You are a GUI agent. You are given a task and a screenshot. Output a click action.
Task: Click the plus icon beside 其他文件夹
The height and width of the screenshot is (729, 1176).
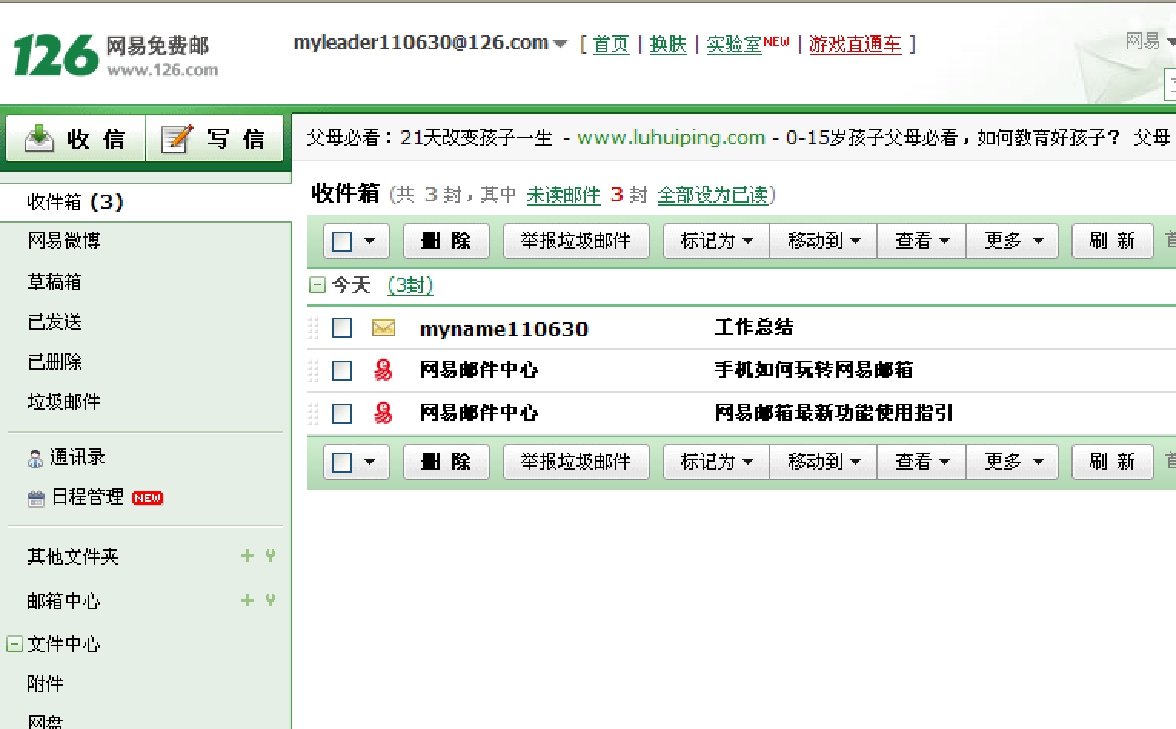tap(247, 556)
